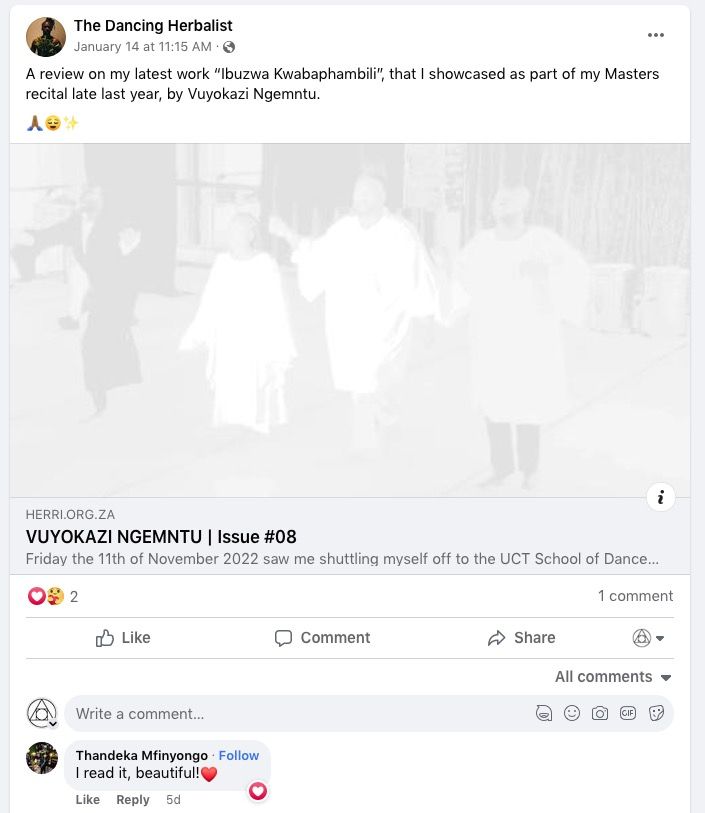Open the avatar sticker icon in comment box
The height and width of the screenshot is (813, 705).
point(544,713)
